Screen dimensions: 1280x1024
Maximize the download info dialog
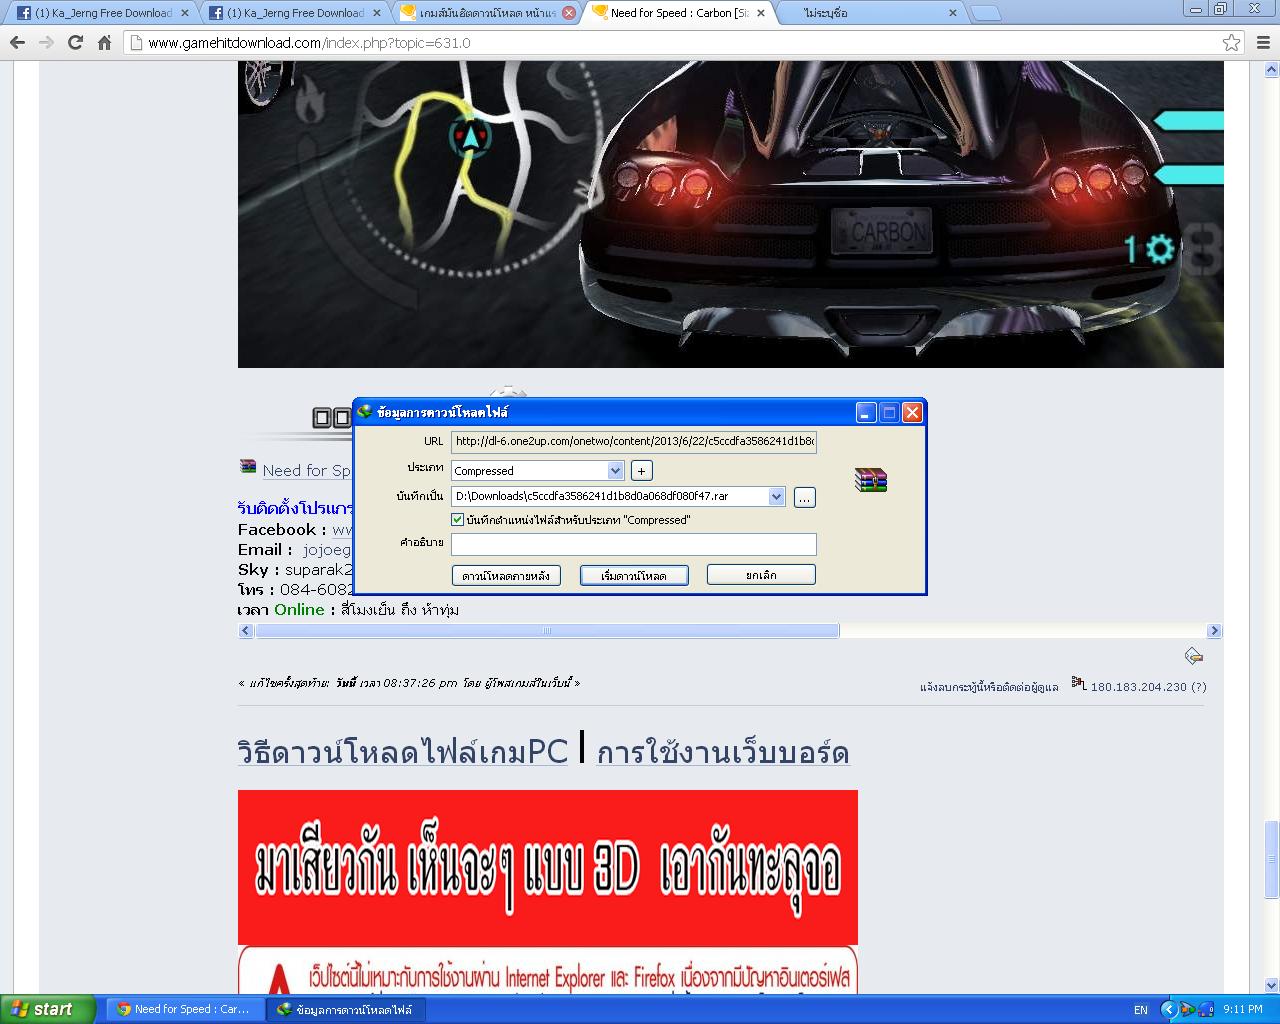pos(889,412)
